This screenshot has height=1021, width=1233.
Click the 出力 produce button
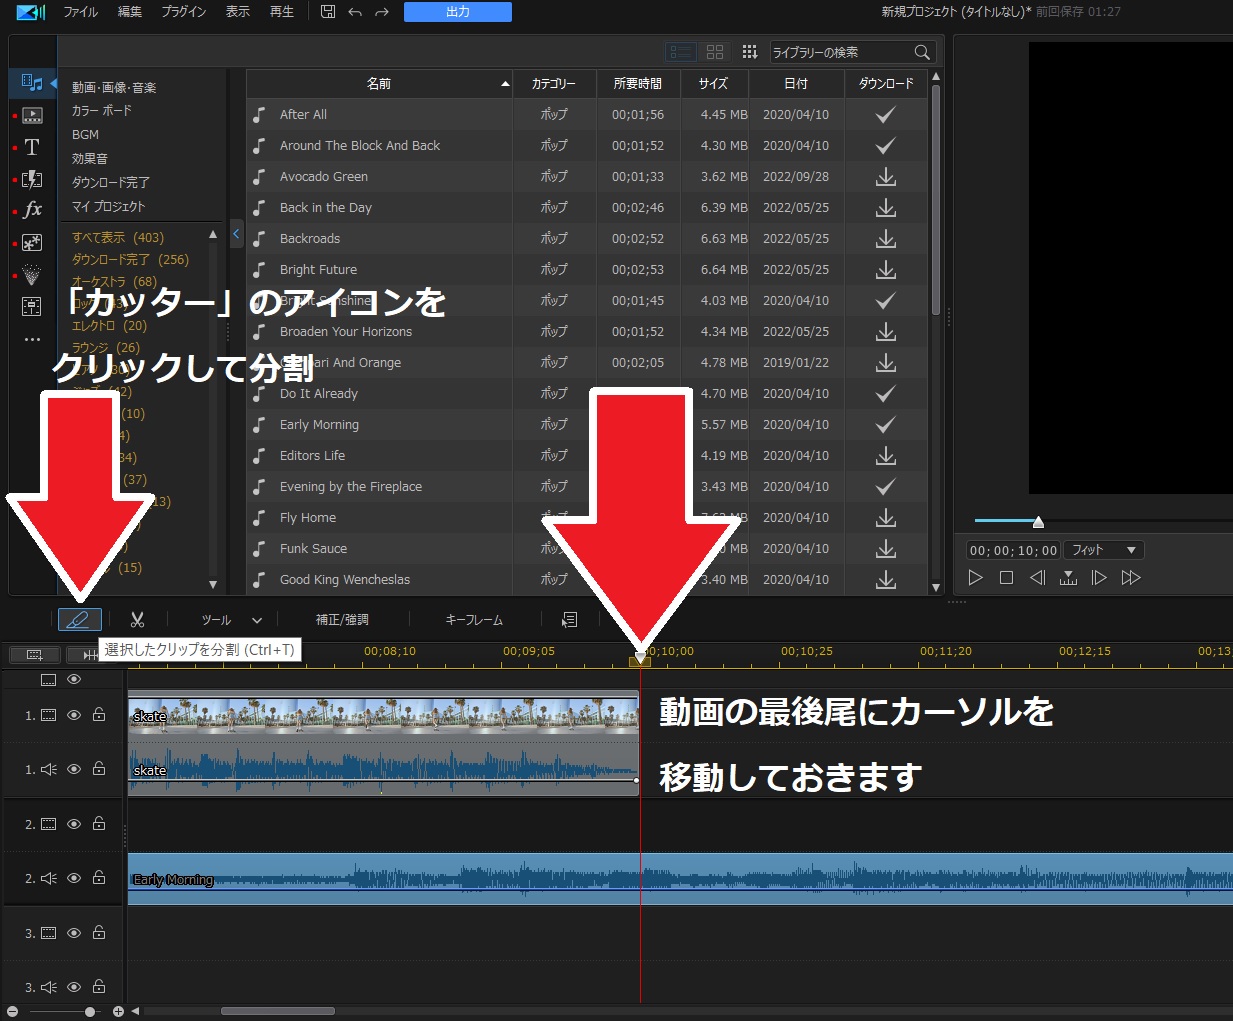[458, 12]
